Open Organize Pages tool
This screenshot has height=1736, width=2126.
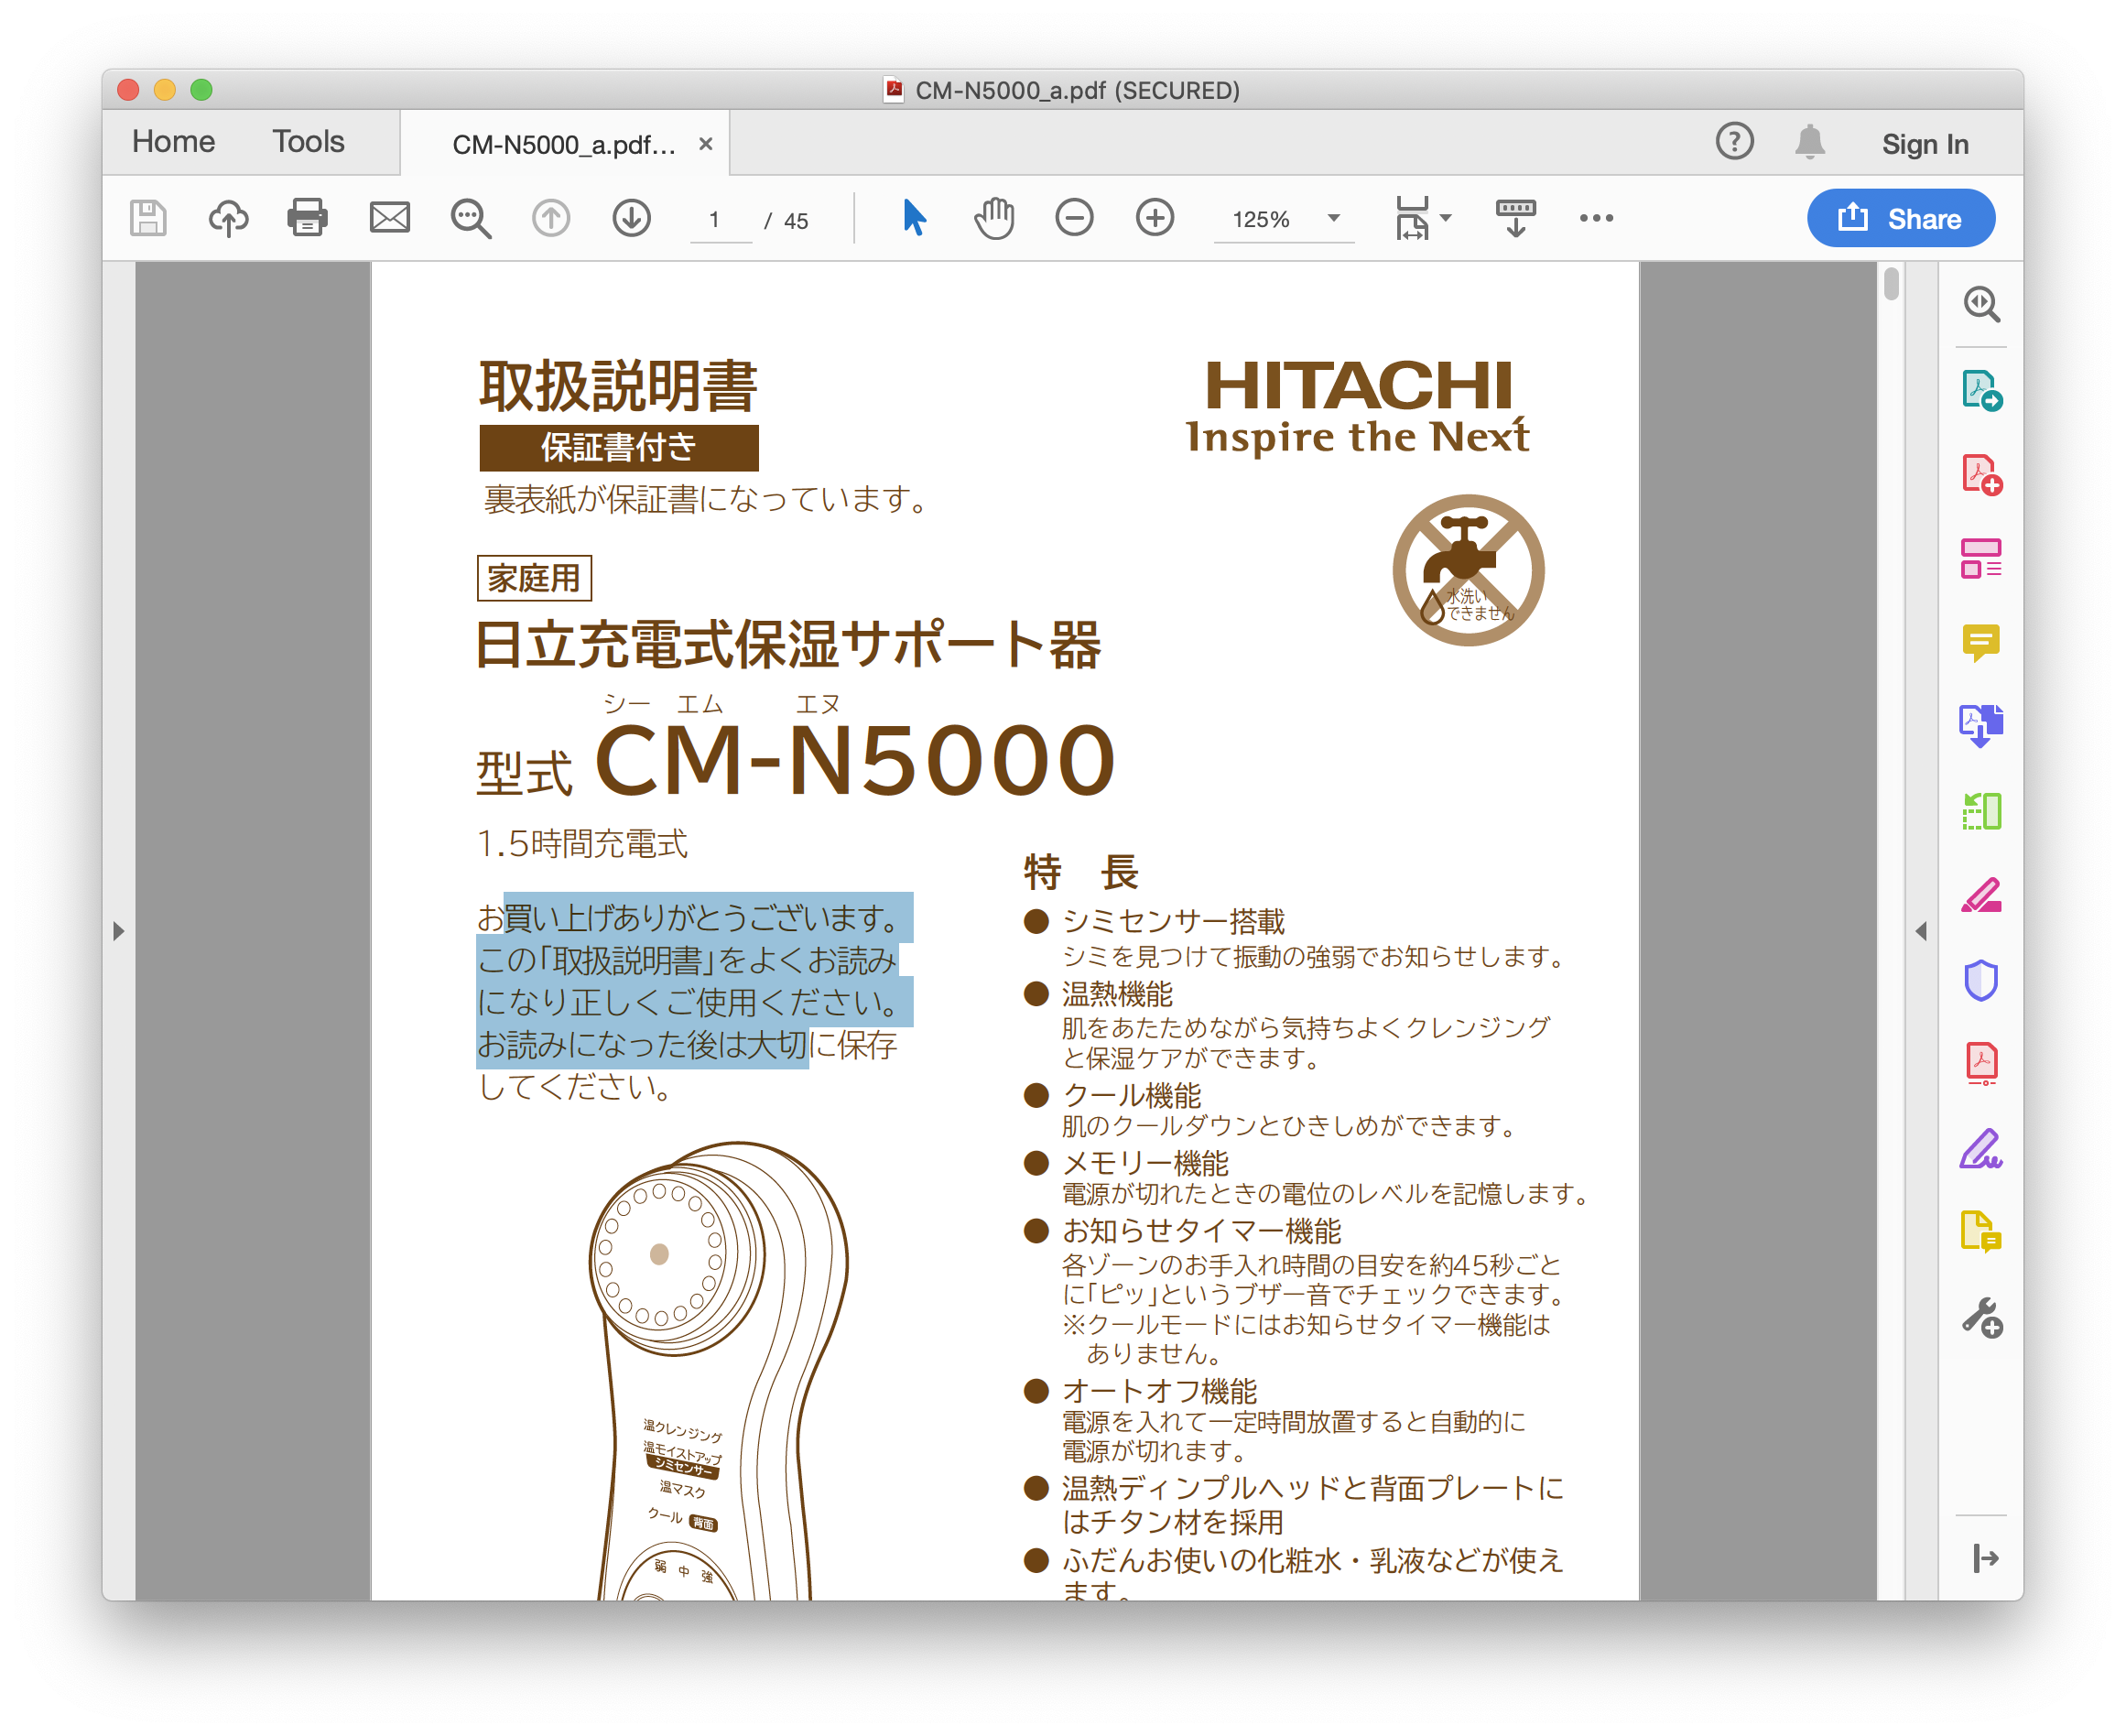click(x=1982, y=811)
